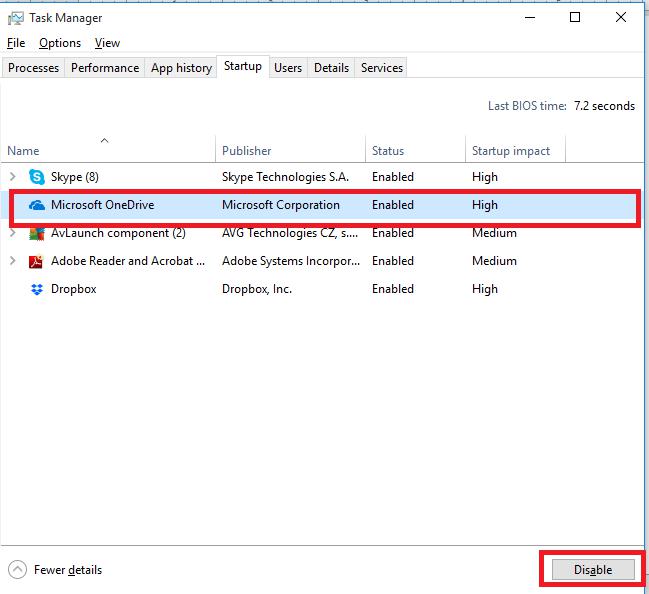Expand the Skype (8) group
The width and height of the screenshot is (649, 594).
click(12, 177)
